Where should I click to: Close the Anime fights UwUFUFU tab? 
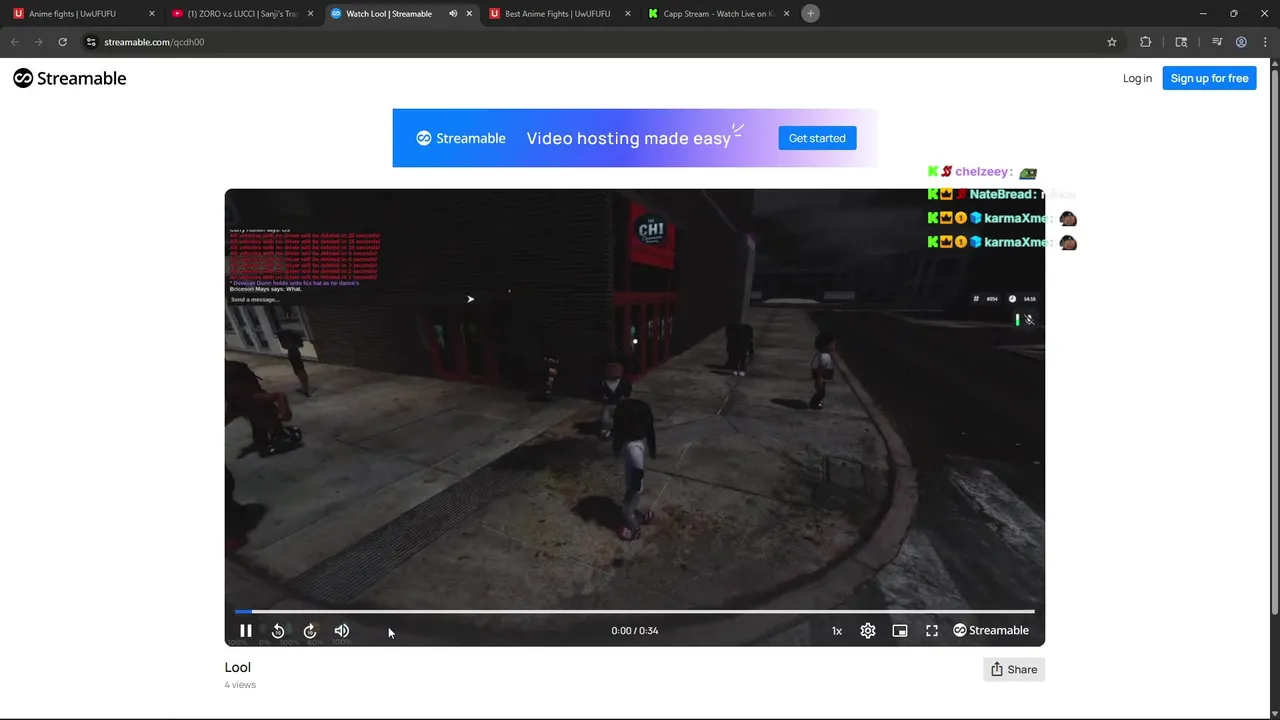pyautogui.click(x=152, y=14)
